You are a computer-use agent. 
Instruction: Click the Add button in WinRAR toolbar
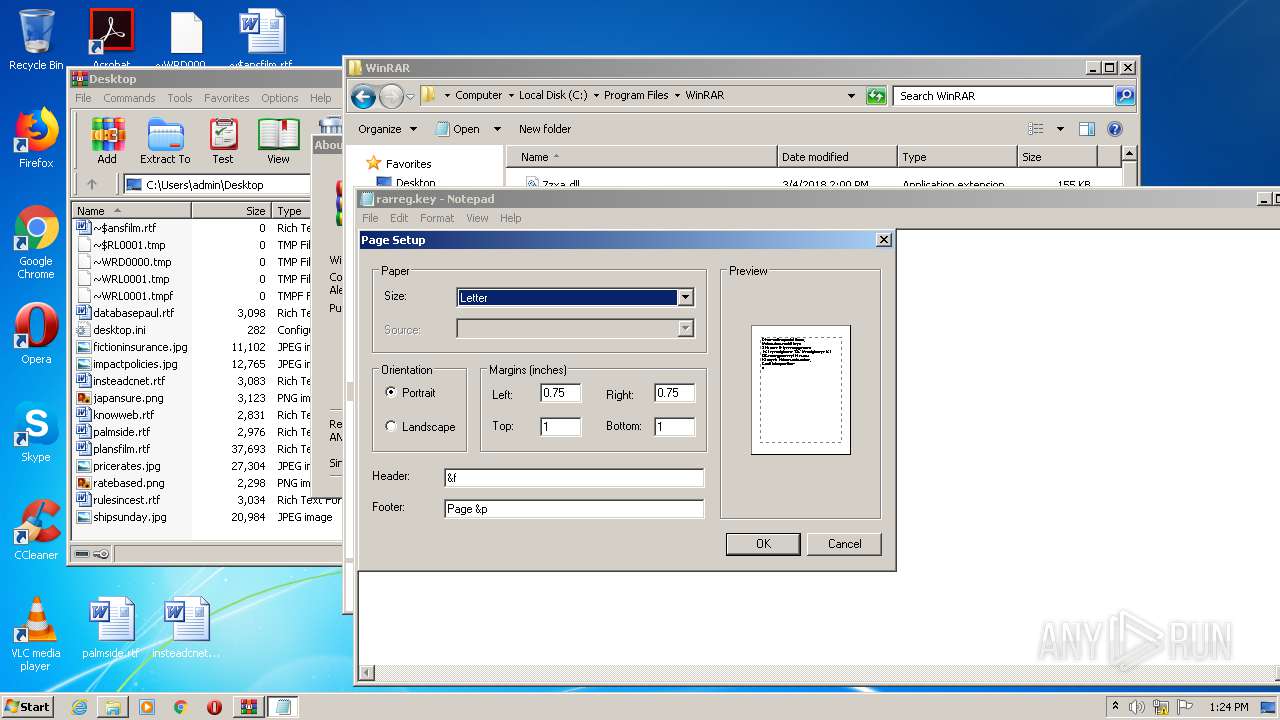(x=107, y=140)
